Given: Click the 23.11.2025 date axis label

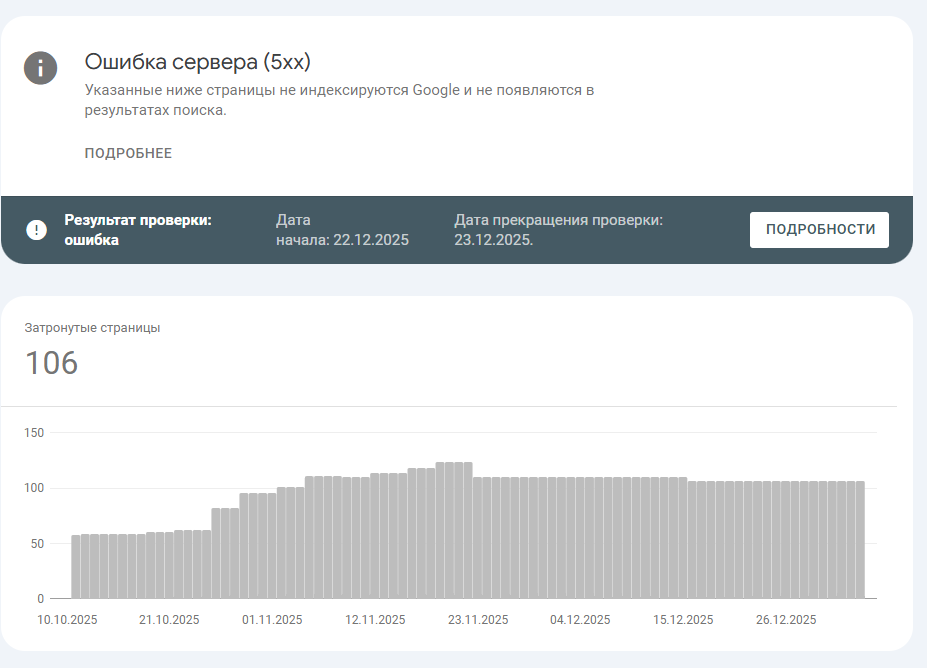Looking at the screenshot, I should (x=478, y=620).
